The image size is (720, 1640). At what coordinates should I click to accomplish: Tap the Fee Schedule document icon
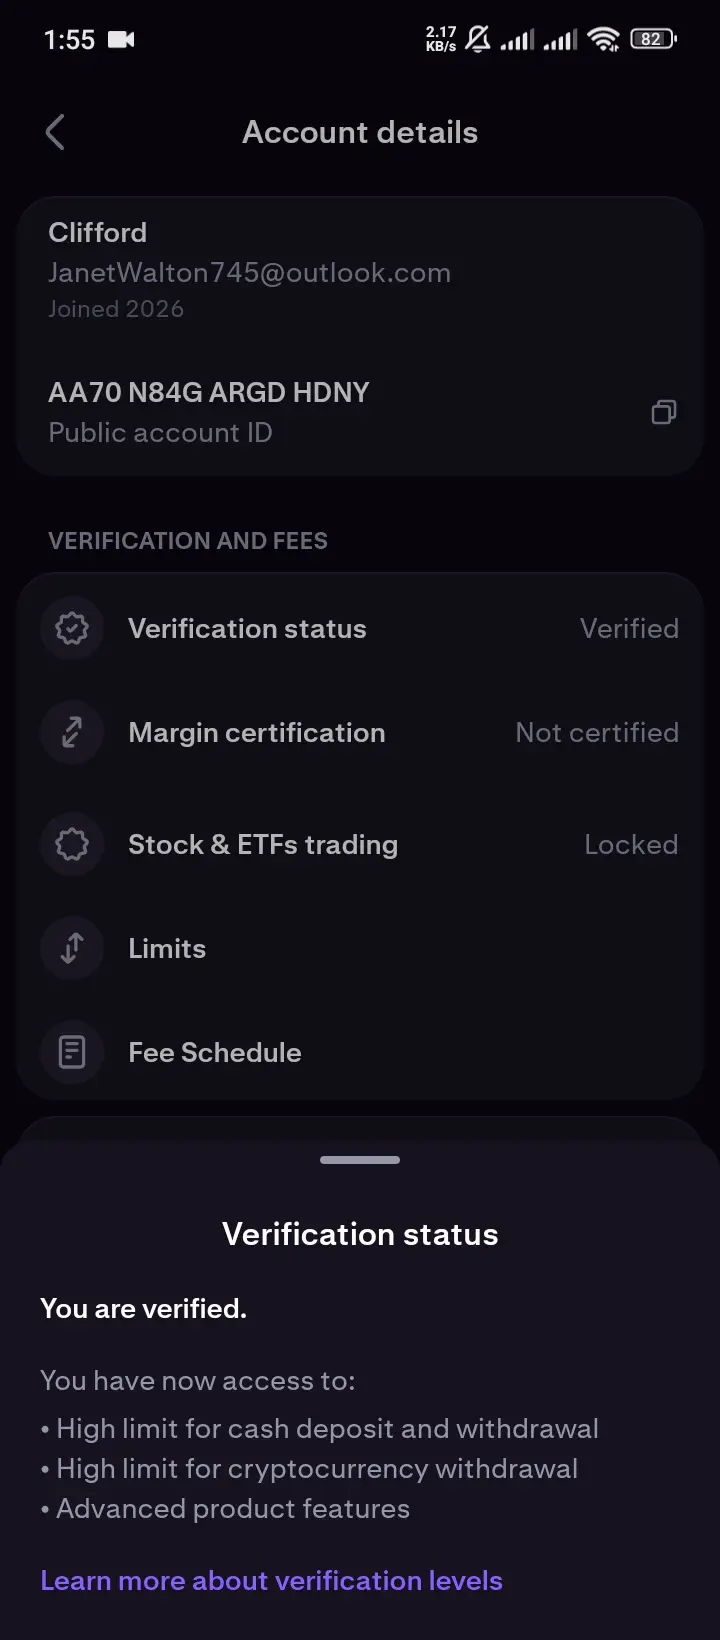pyautogui.click(x=72, y=1053)
